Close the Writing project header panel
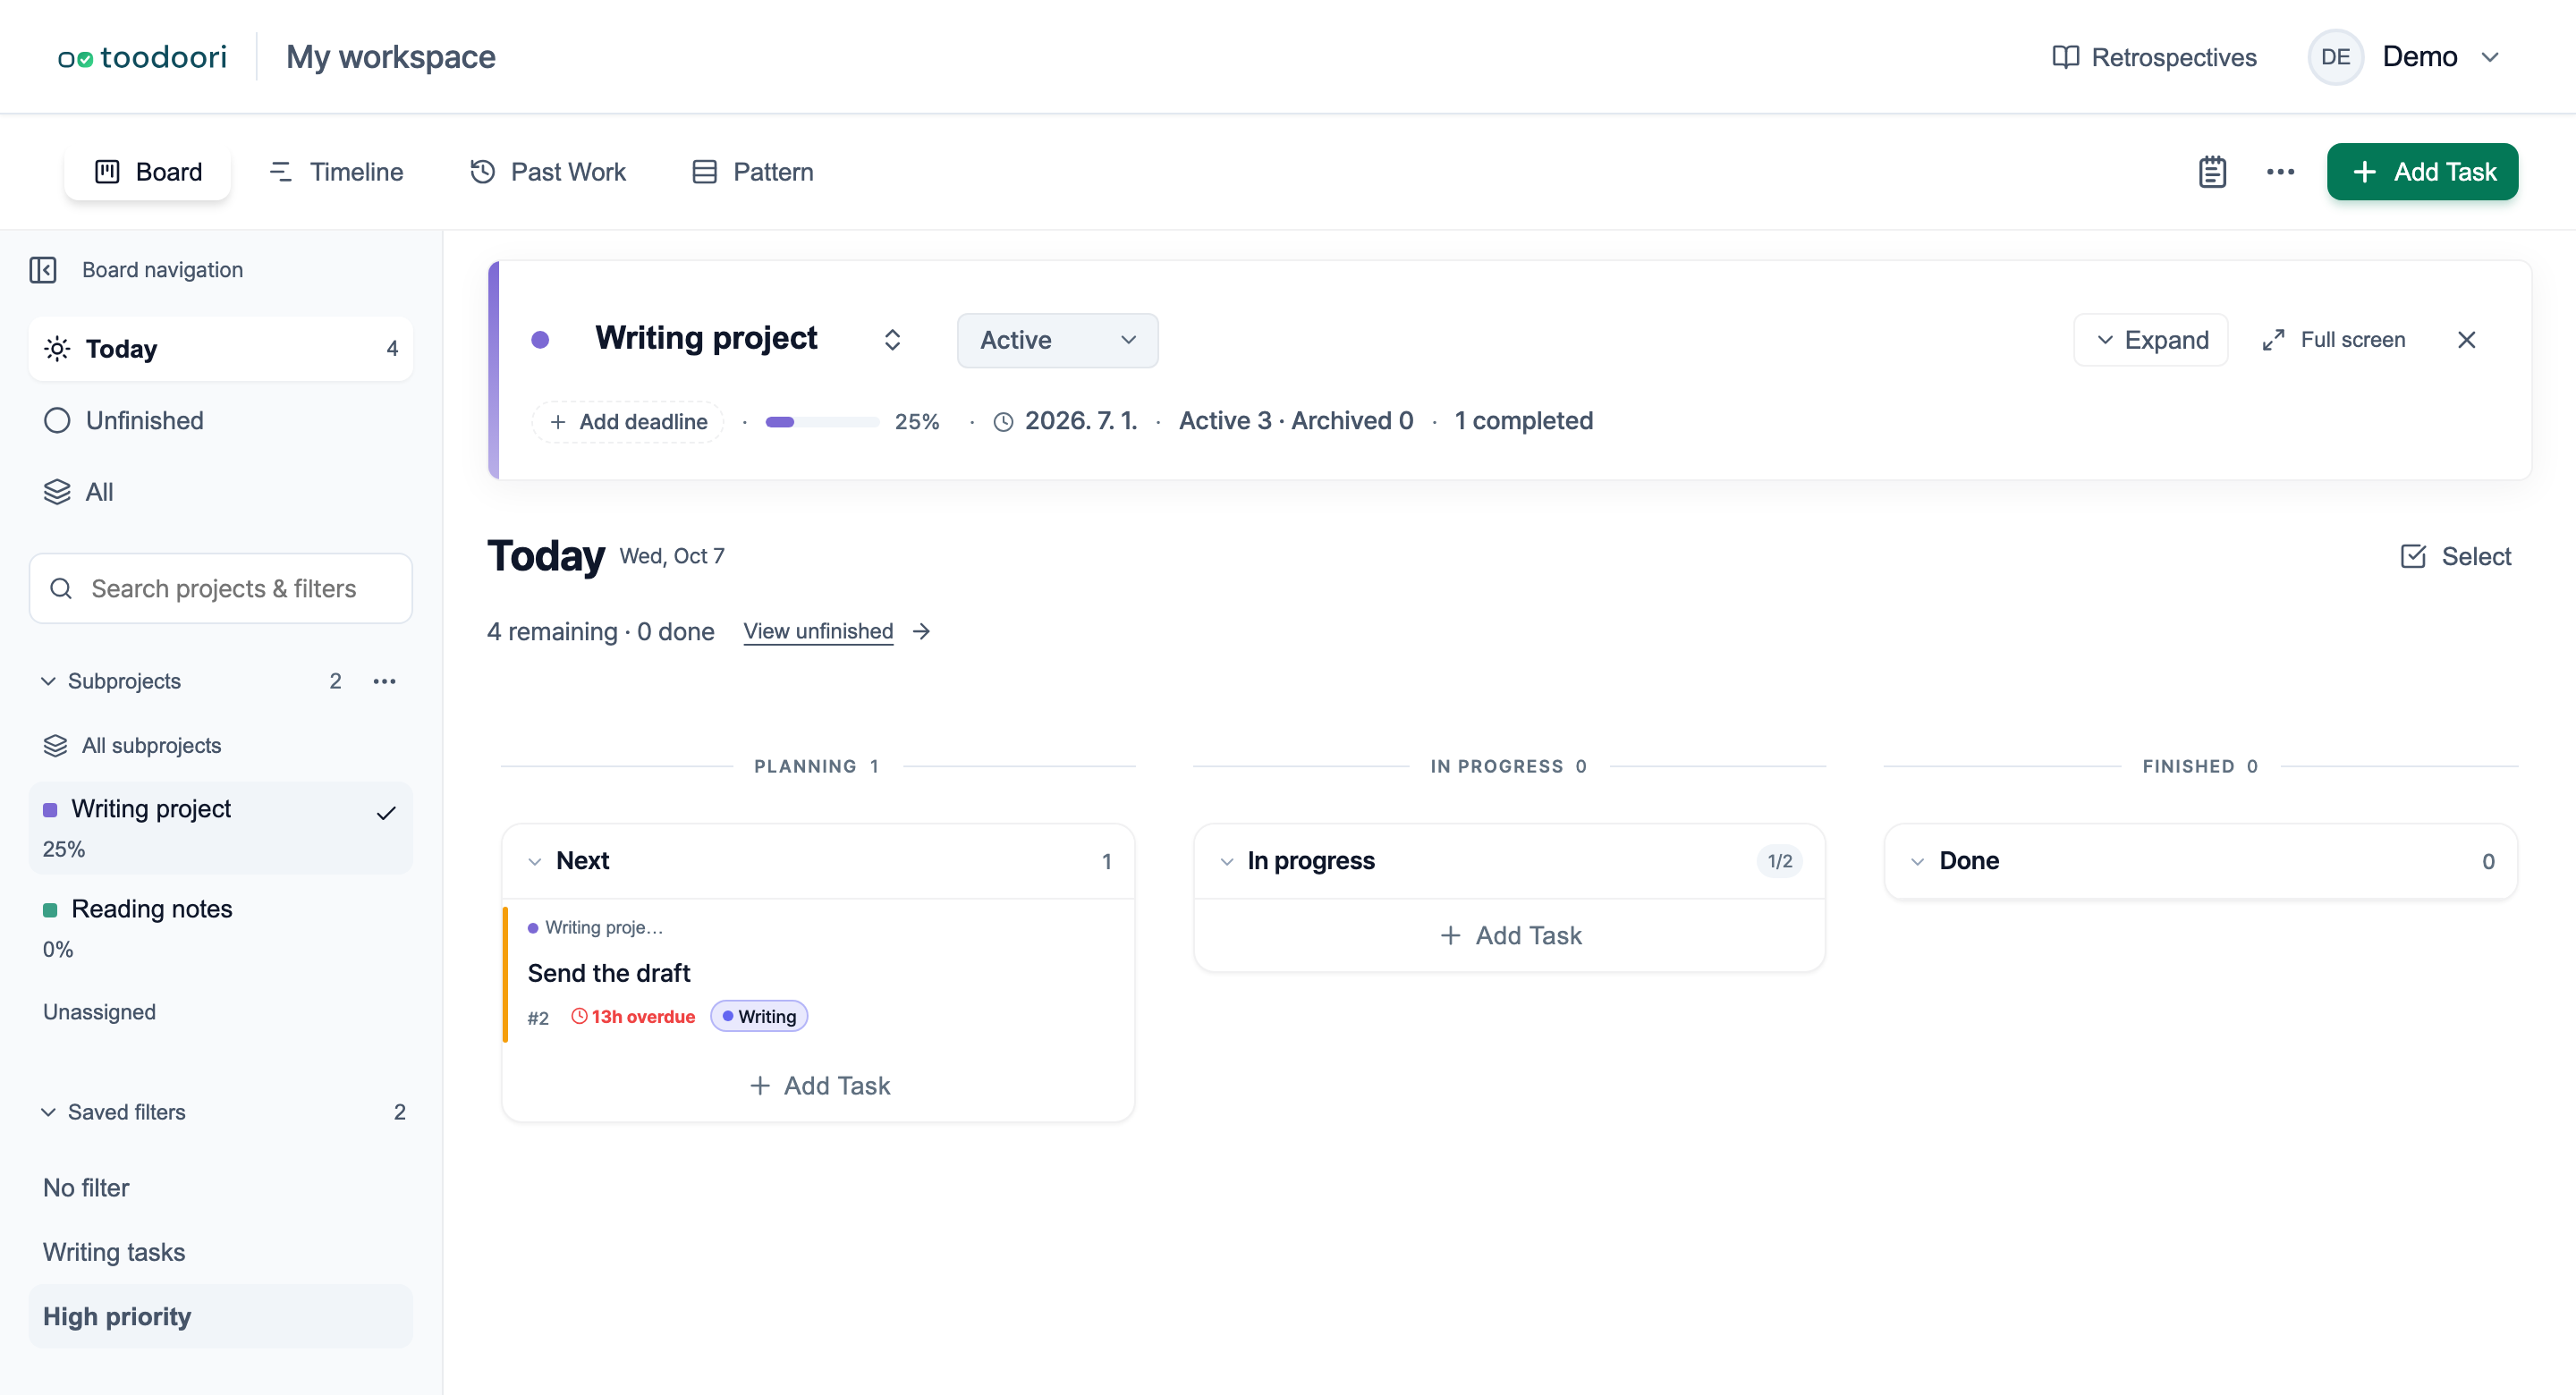 pyautogui.click(x=2466, y=340)
